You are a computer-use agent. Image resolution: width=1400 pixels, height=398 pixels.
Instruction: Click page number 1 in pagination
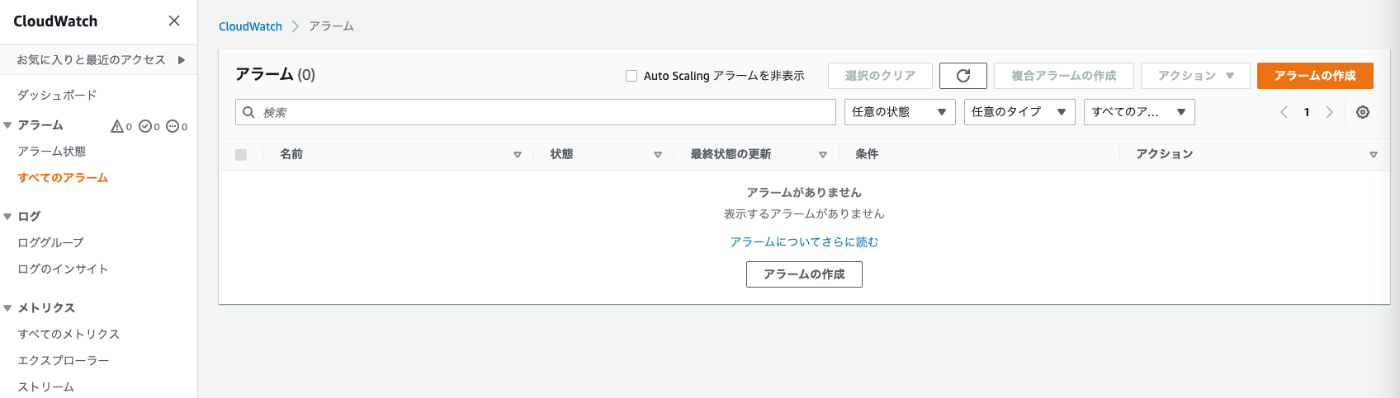(1307, 112)
